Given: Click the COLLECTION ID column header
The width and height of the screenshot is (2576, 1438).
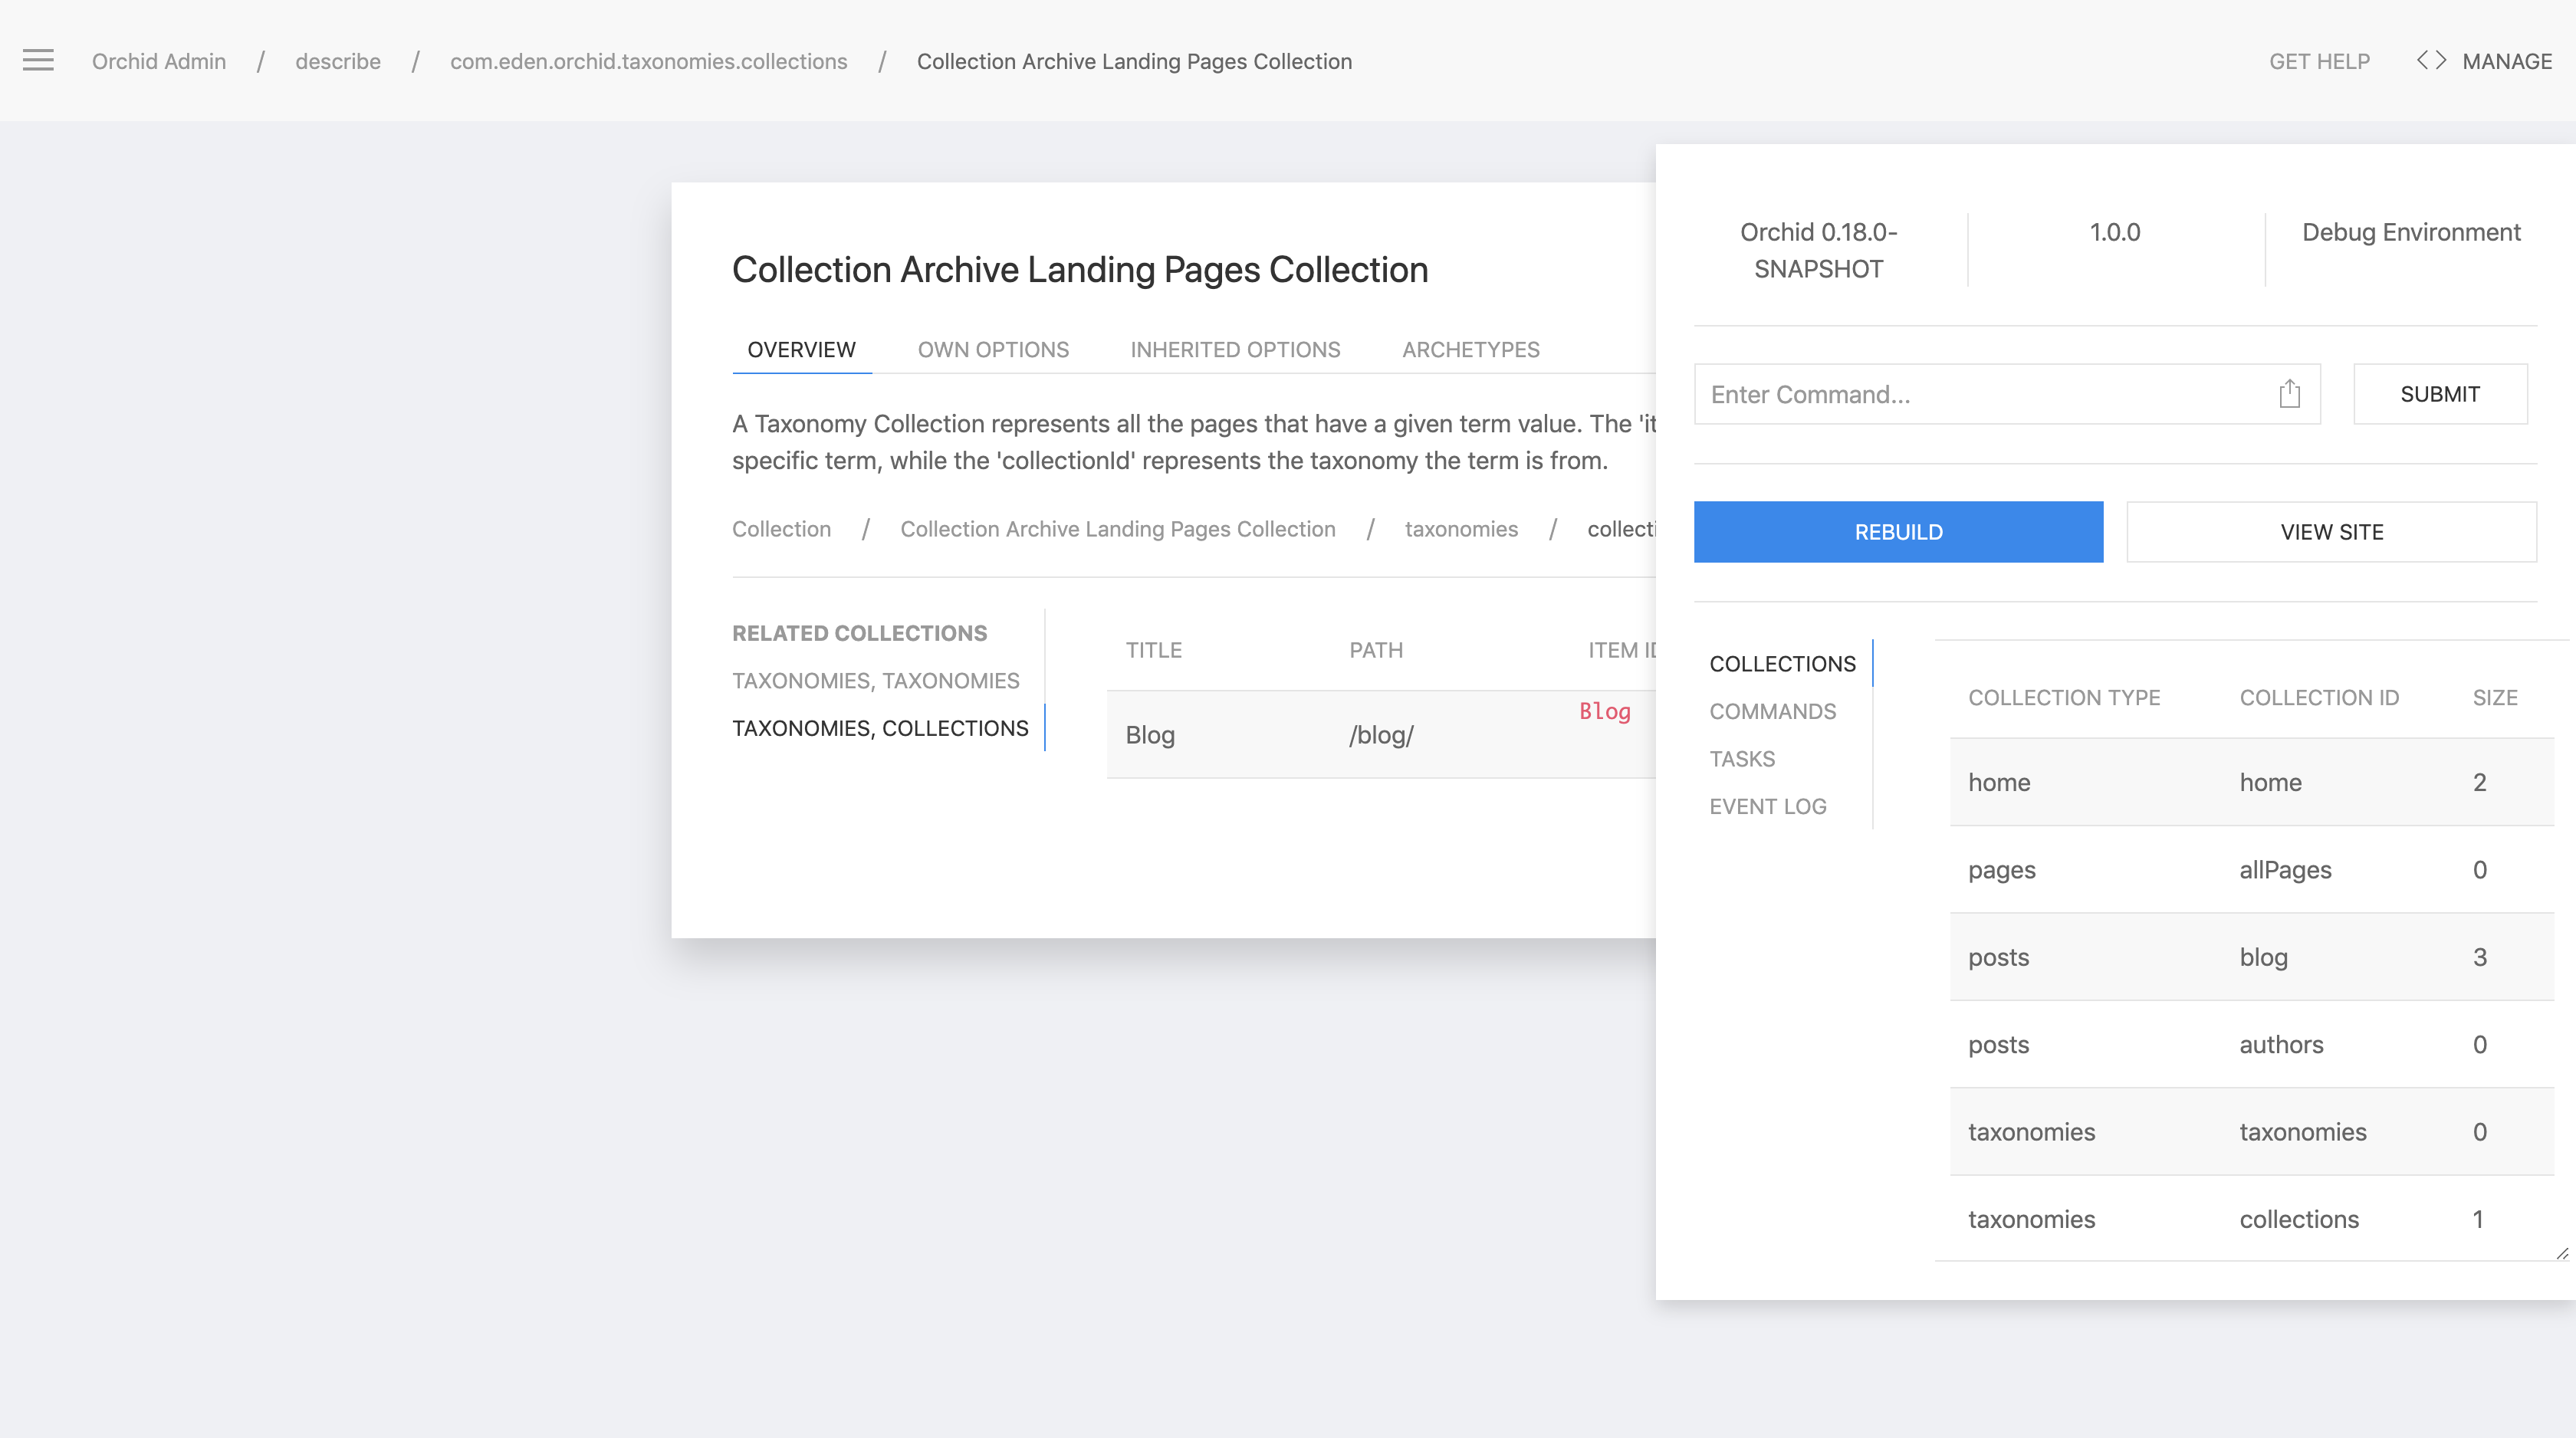Looking at the screenshot, I should [2319, 698].
